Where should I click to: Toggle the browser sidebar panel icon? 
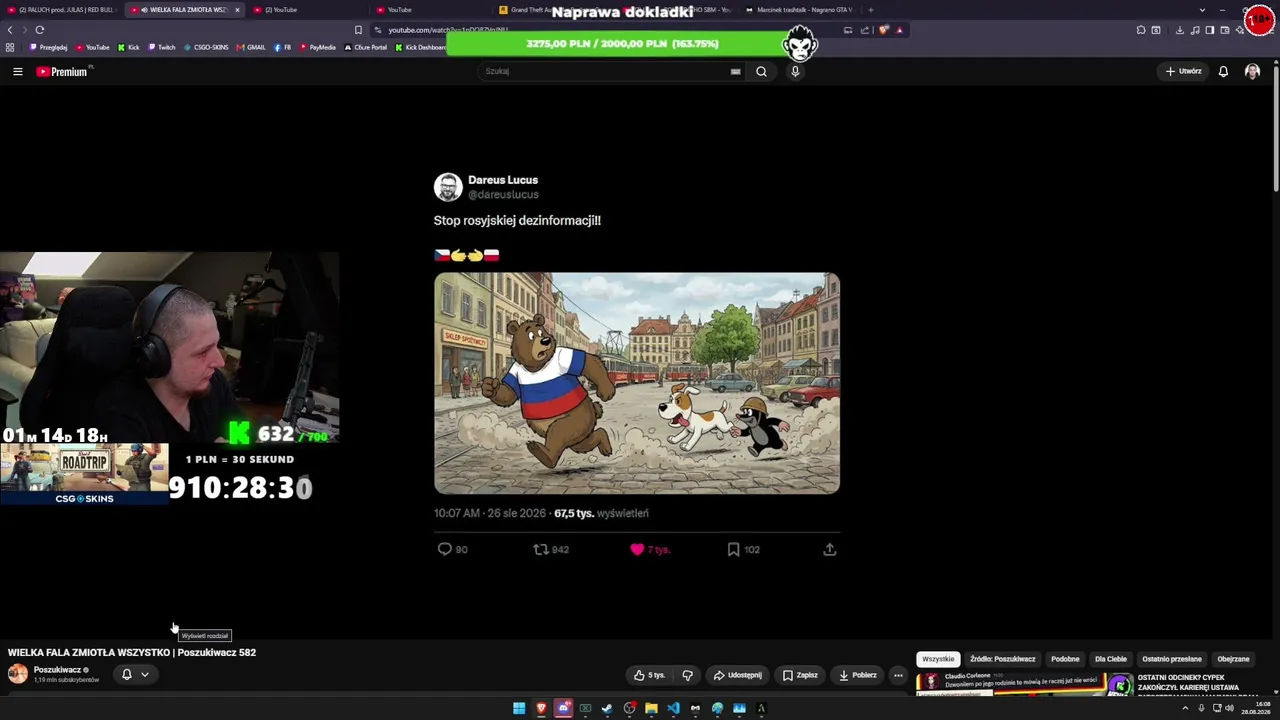tap(1210, 30)
